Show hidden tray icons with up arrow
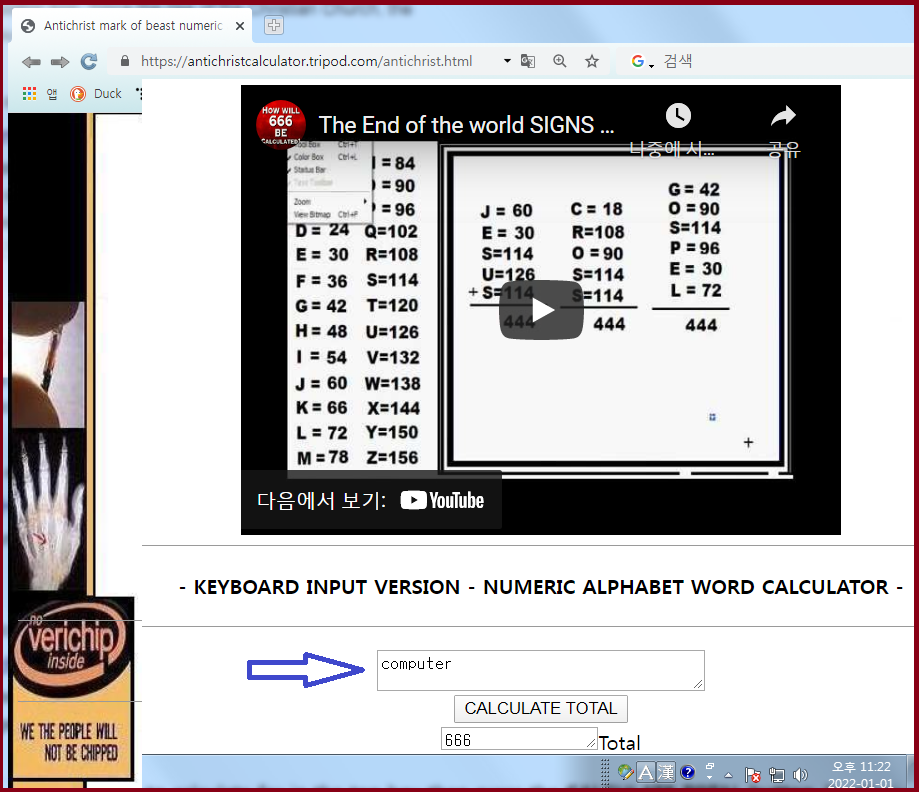 pos(728,775)
